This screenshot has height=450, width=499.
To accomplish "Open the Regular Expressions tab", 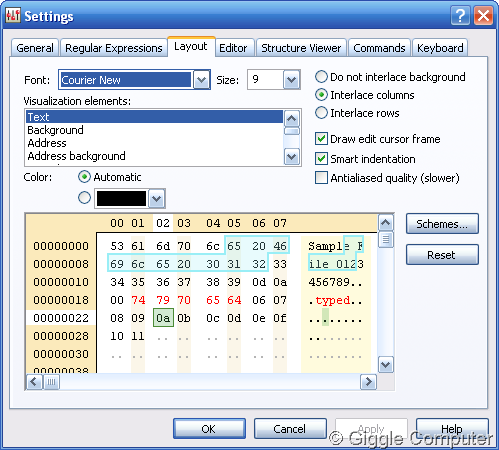I will click(x=114, y=48).
